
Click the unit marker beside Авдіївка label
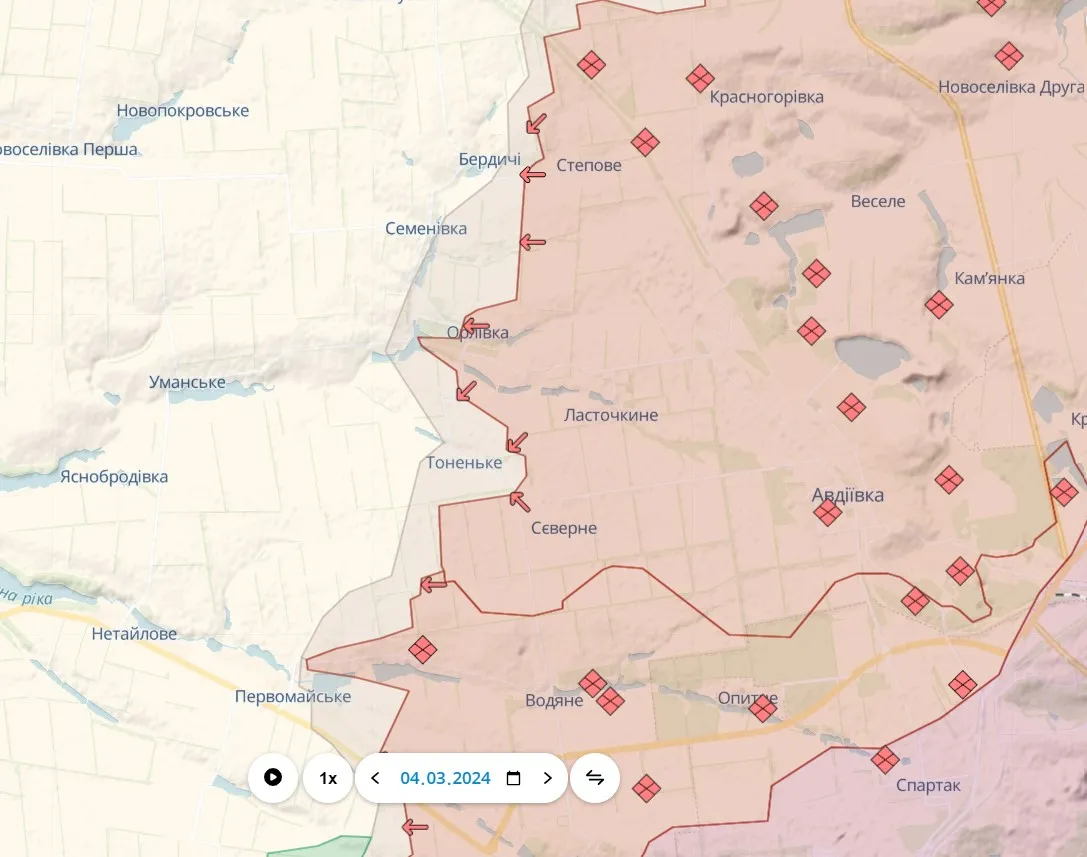[827, 513]
